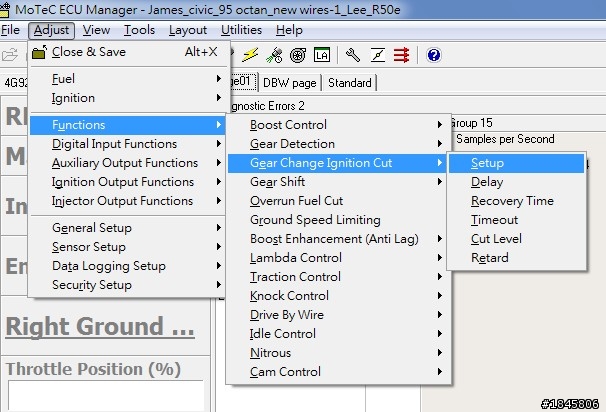The image size is (606, 412).
Task: Open Gear Shift submenu
Action: tap(338, 181)
